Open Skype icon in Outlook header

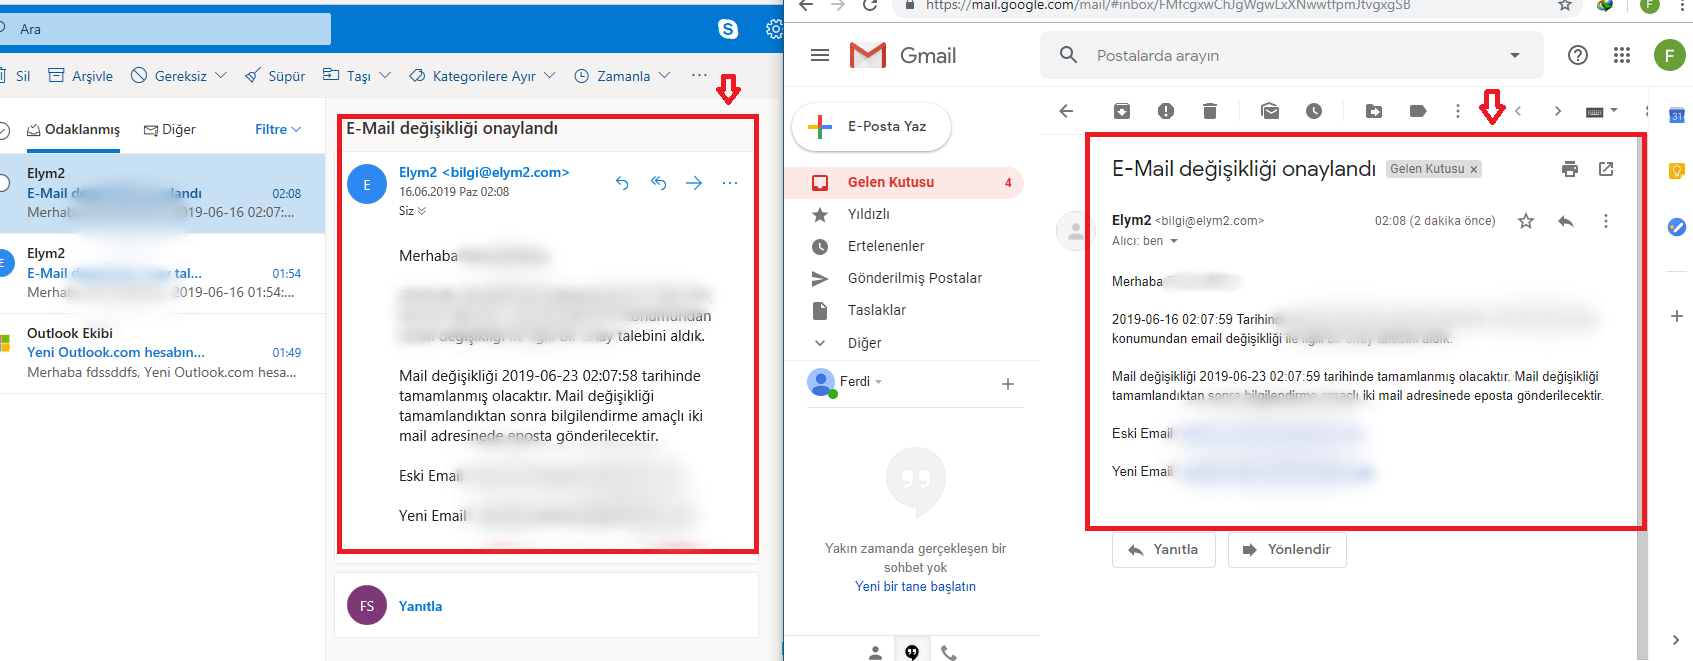coord(728,29)
